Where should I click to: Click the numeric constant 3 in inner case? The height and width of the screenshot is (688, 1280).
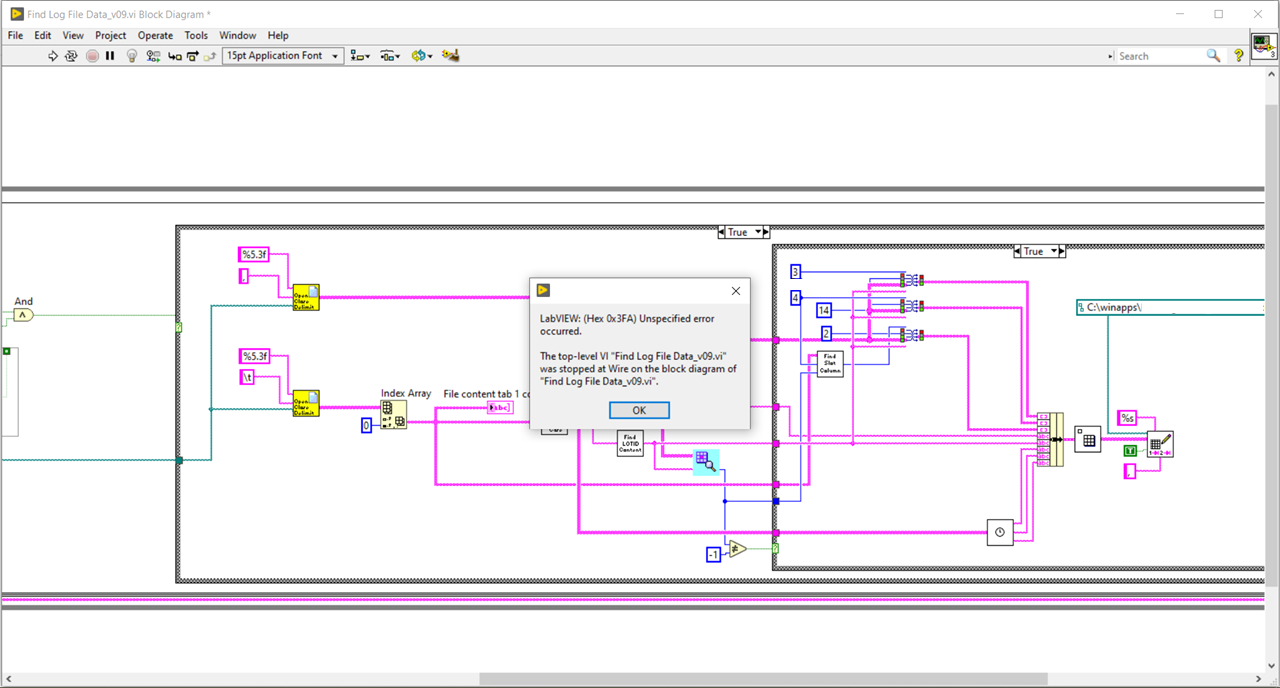(x=796, y=272)
